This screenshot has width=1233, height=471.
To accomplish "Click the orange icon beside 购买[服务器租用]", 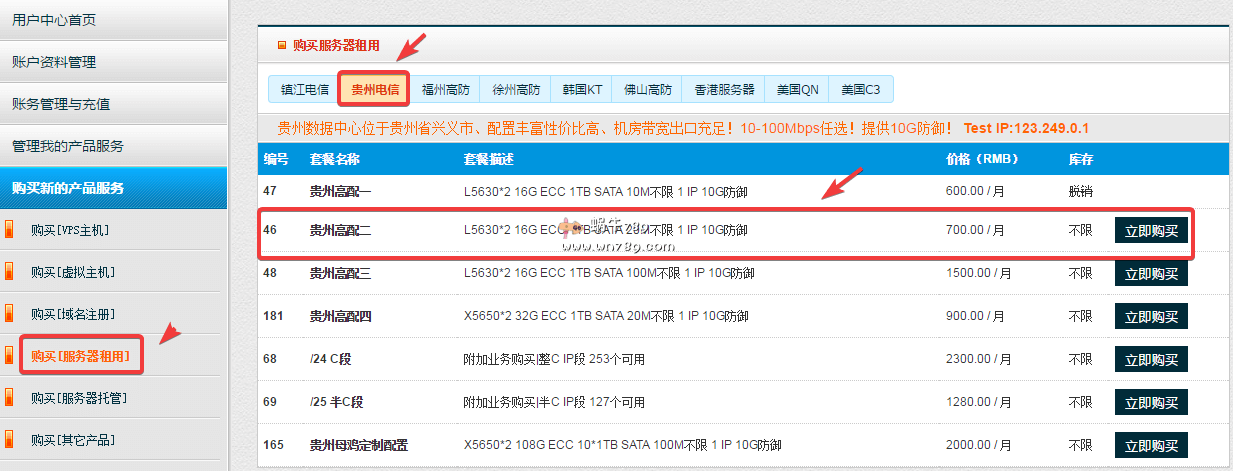I will coord(10,355).
